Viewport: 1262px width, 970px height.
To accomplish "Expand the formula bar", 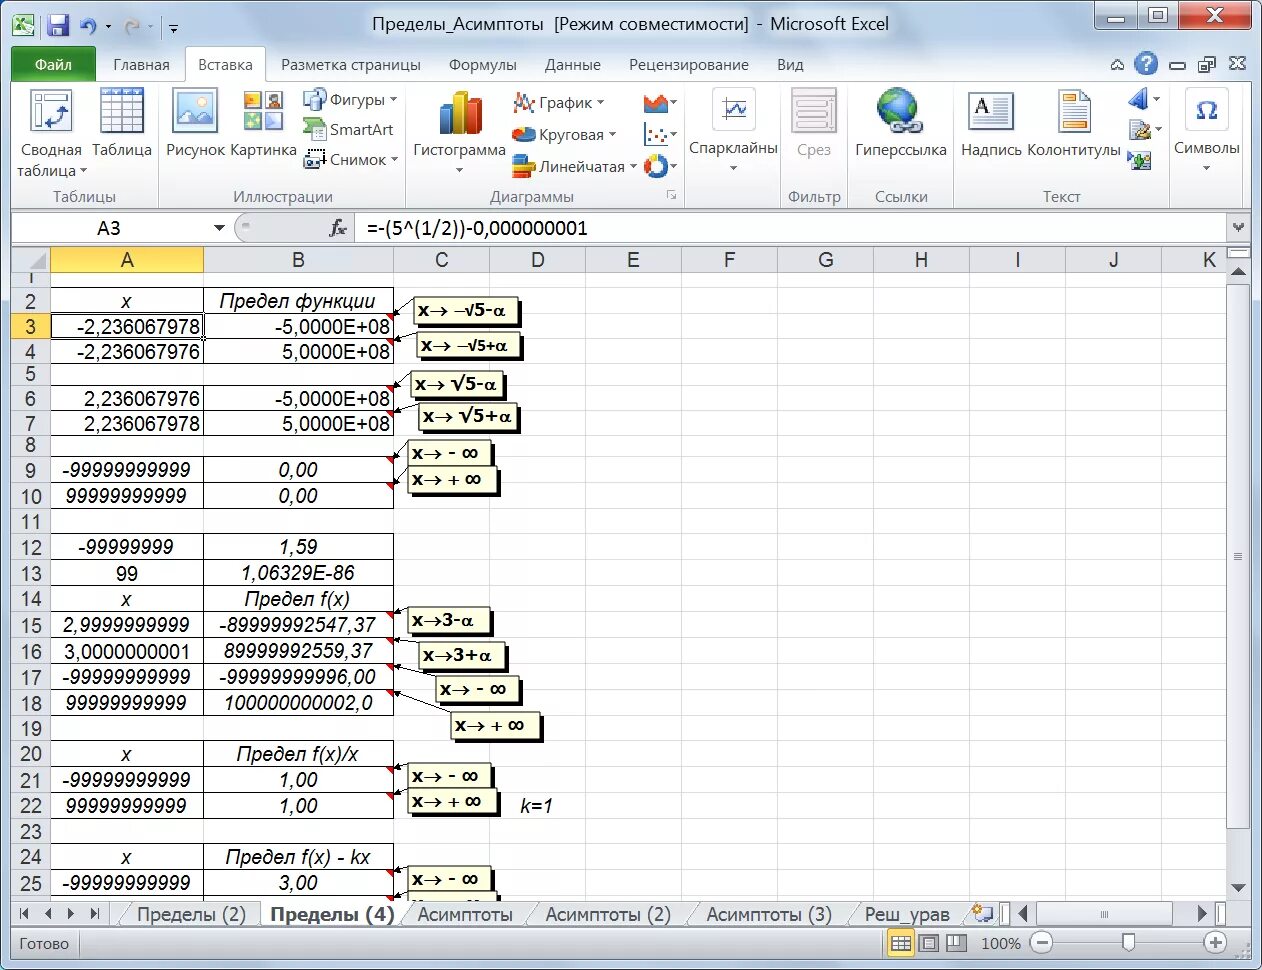I will point(1239,228).
